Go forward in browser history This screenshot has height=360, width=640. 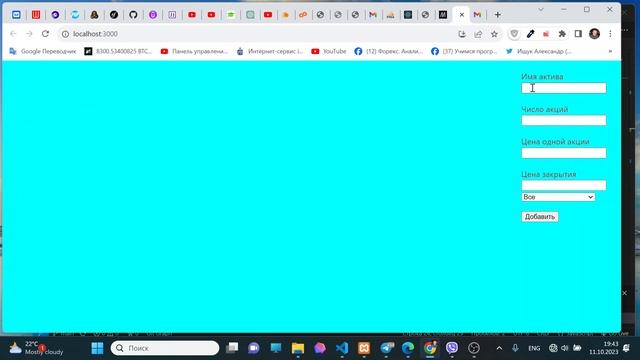pos(29,34)
